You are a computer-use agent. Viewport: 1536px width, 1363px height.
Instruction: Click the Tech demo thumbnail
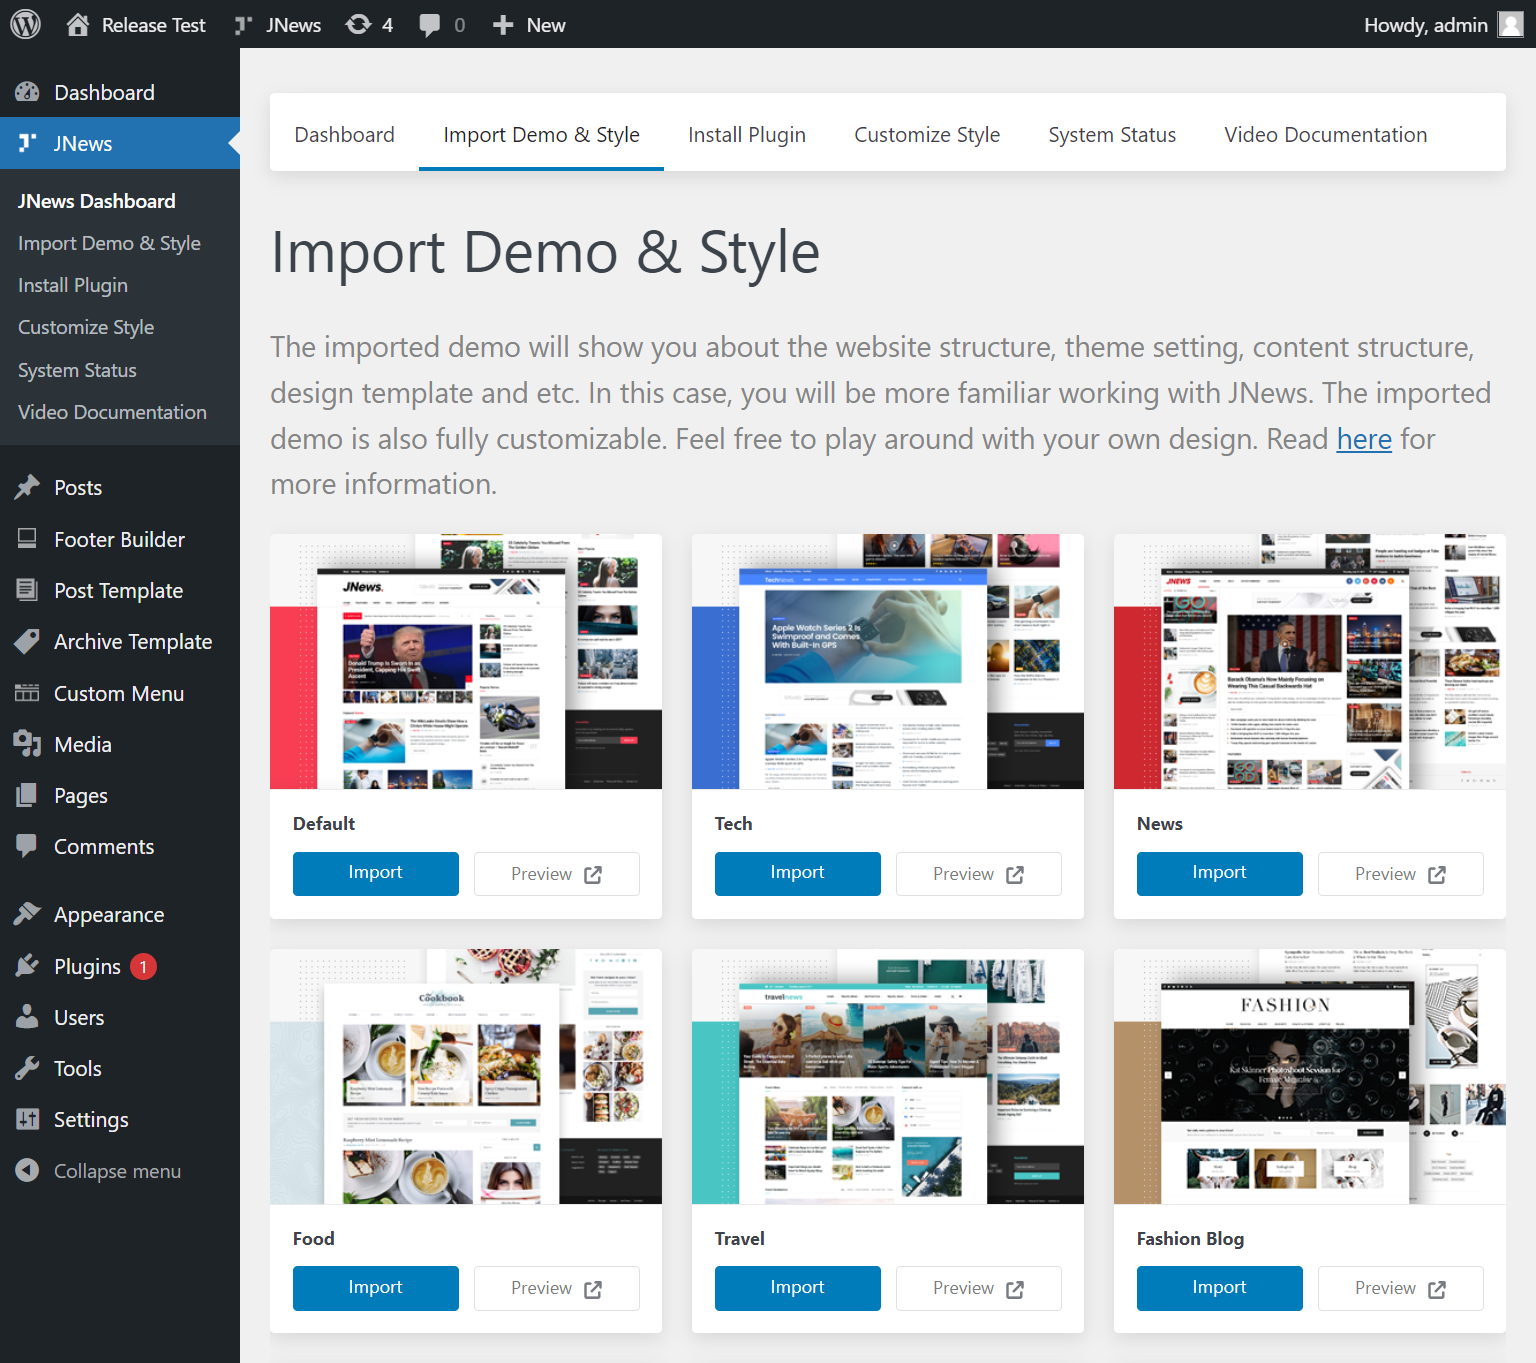(888, 661)
